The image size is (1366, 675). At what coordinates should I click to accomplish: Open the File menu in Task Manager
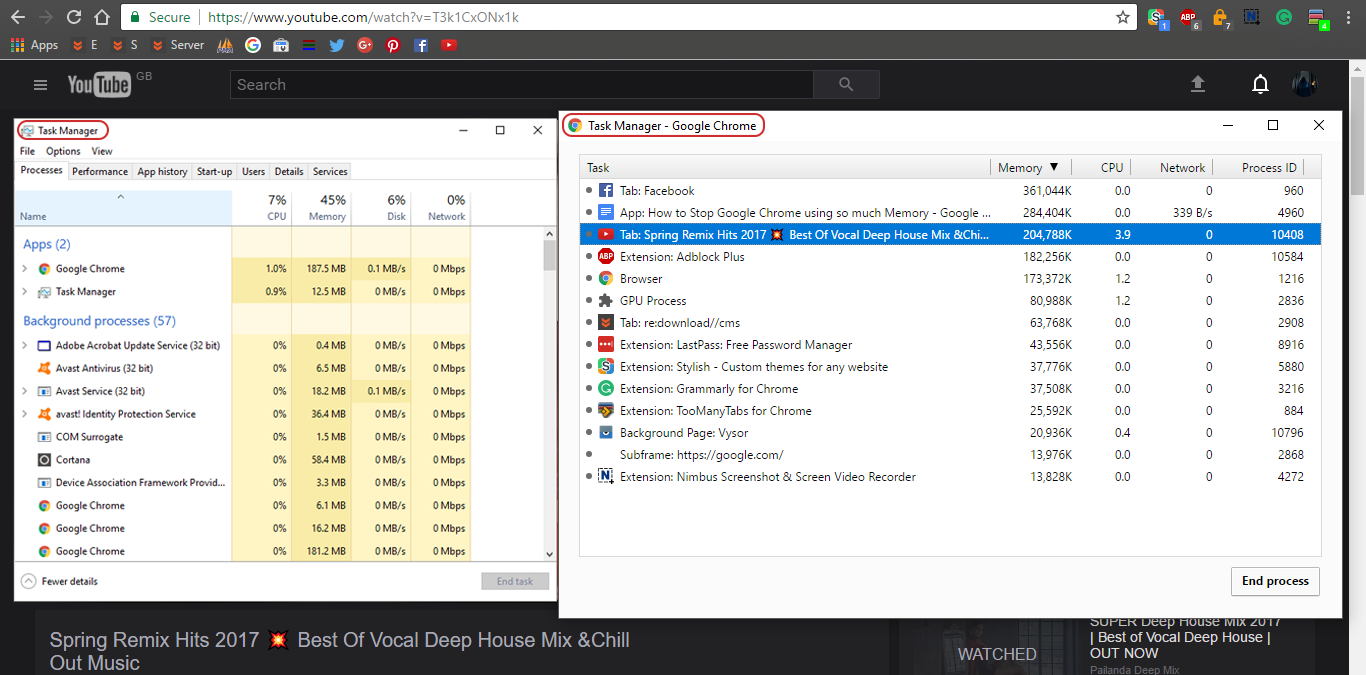pyautogui.click(x=28, y=151)
